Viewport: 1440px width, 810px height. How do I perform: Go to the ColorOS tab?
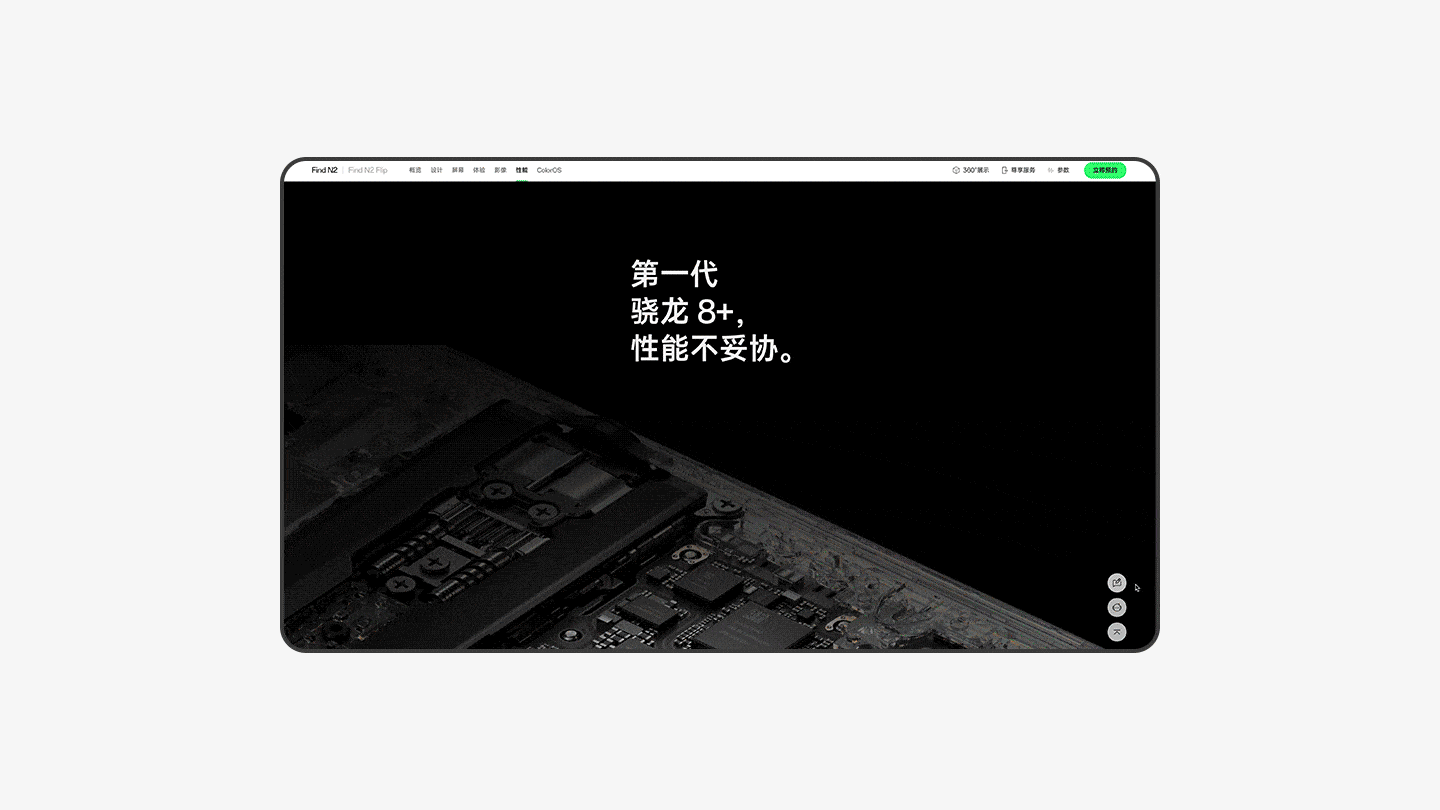click(549, 170)
